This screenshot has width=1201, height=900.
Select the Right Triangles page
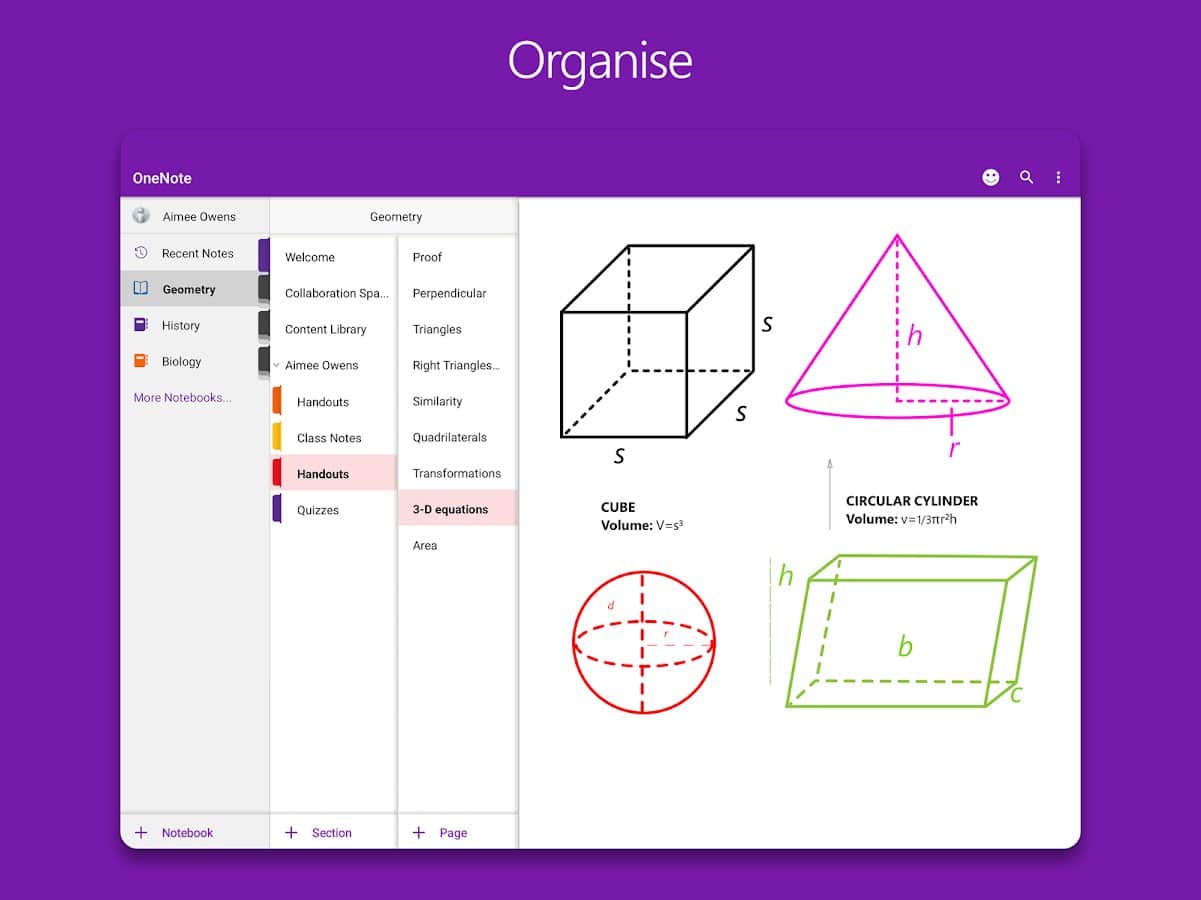456,366
